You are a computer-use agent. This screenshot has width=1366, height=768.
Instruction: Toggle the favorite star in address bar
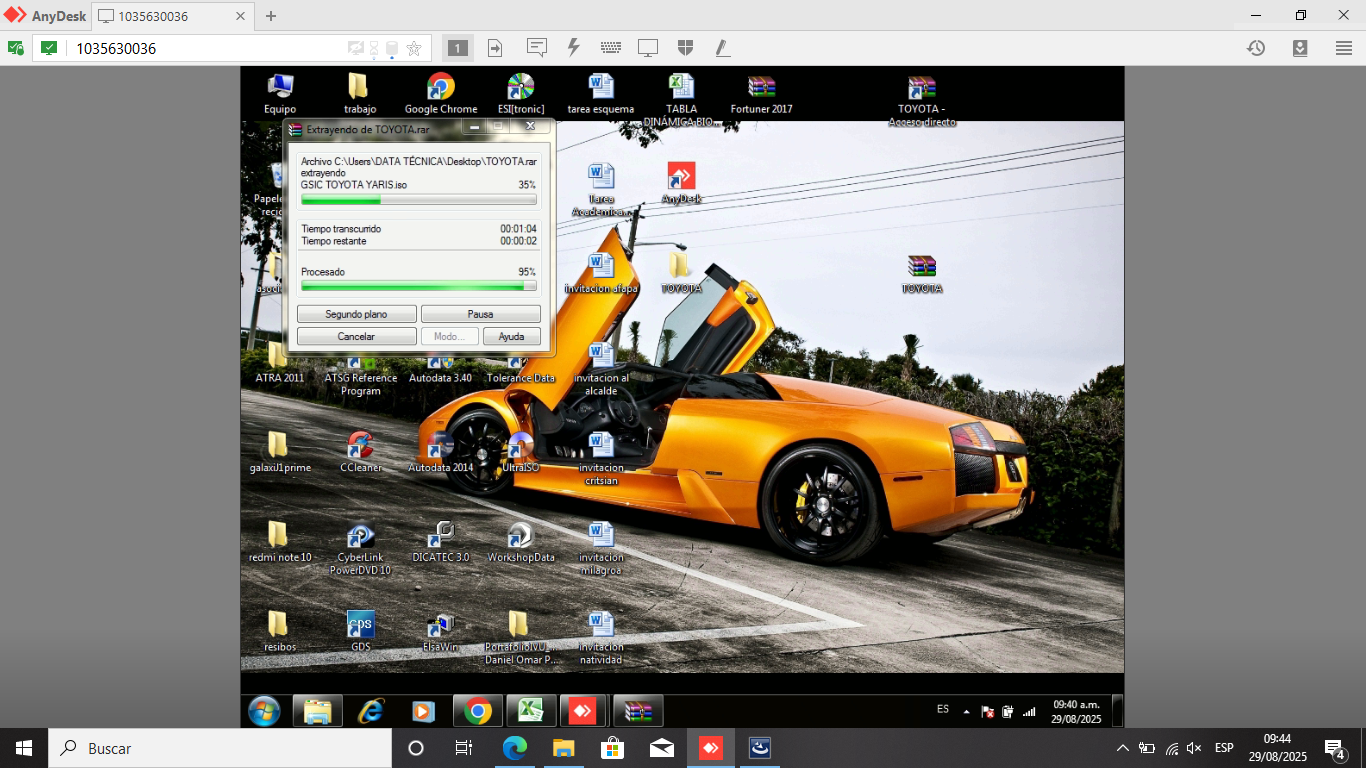pyautogui.click(x=414, y=48)
